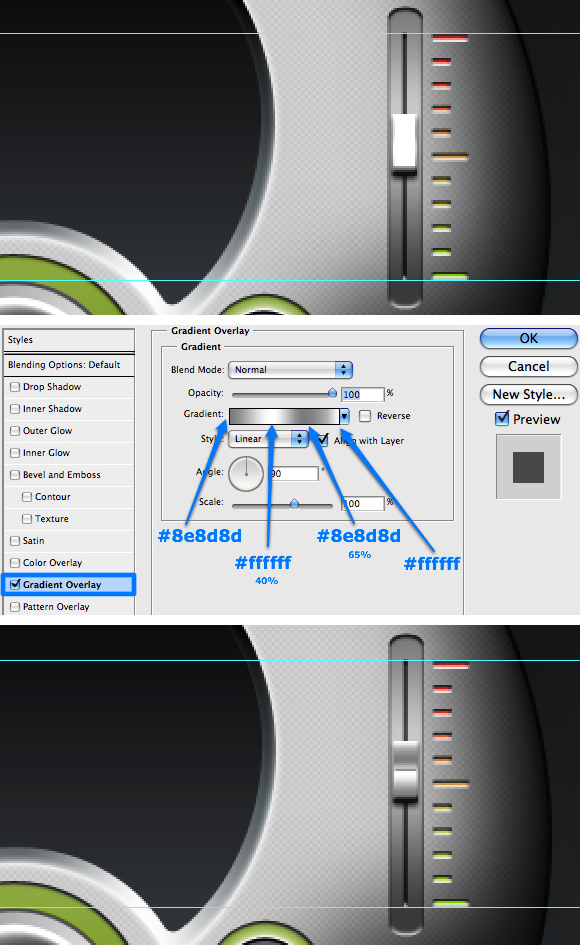Click the white slider knob in top image
Screen dimensions: 580x945
404,140
